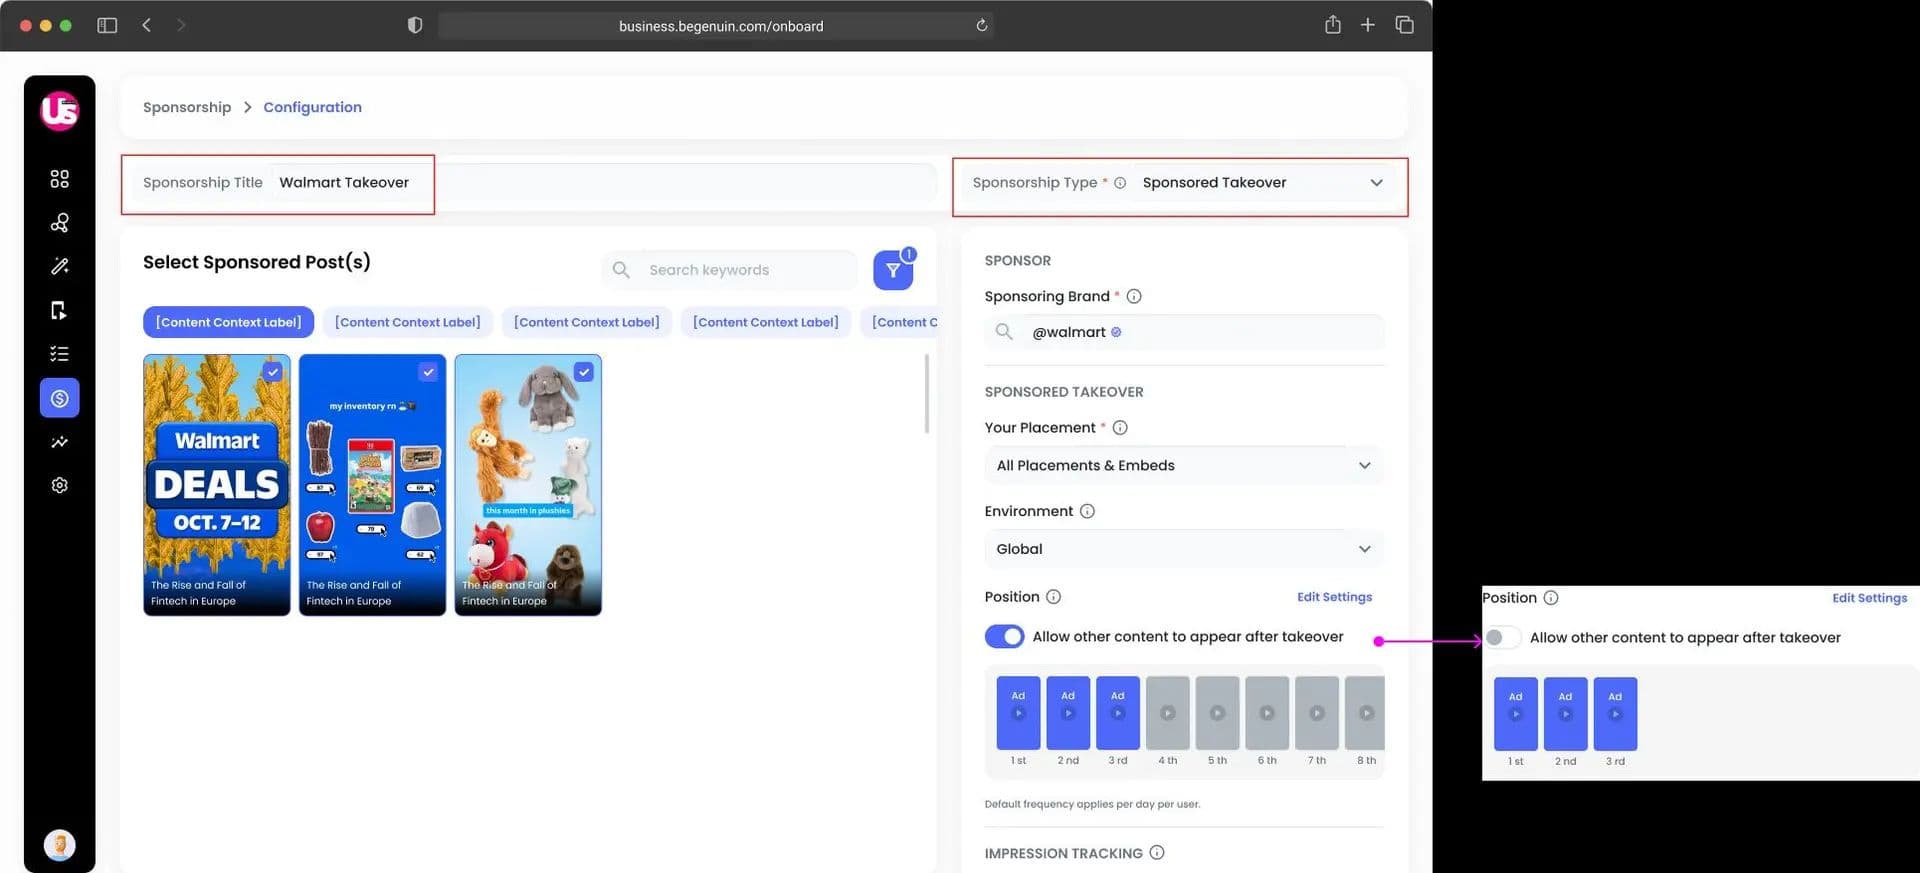Uncheck the 'my inventory rn' post checkbox
The image size is (1920, 873).
tap(428, 372)
